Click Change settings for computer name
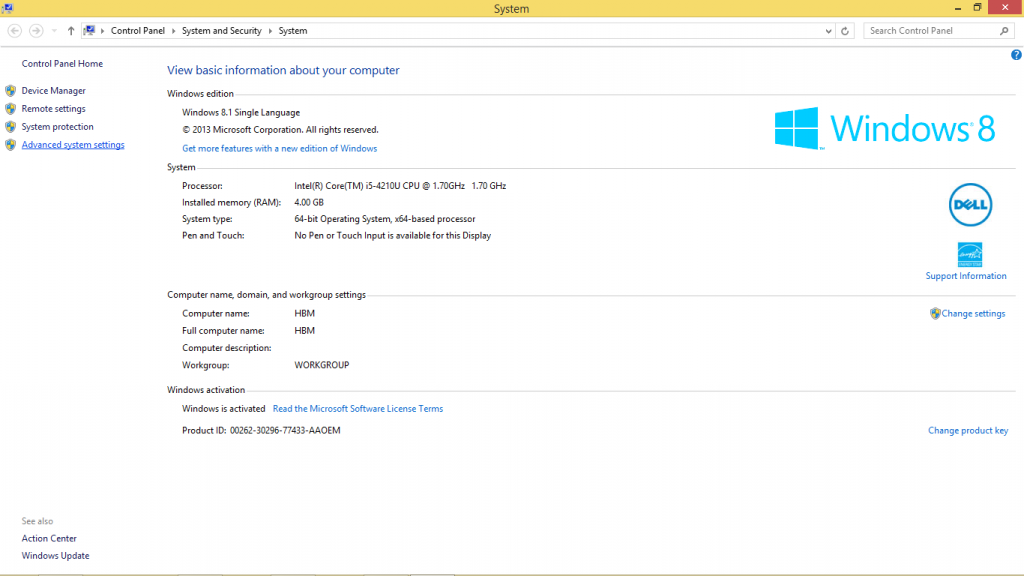Image resolution: width=1024 pixels, height=576 pixels. click(973, 313)
